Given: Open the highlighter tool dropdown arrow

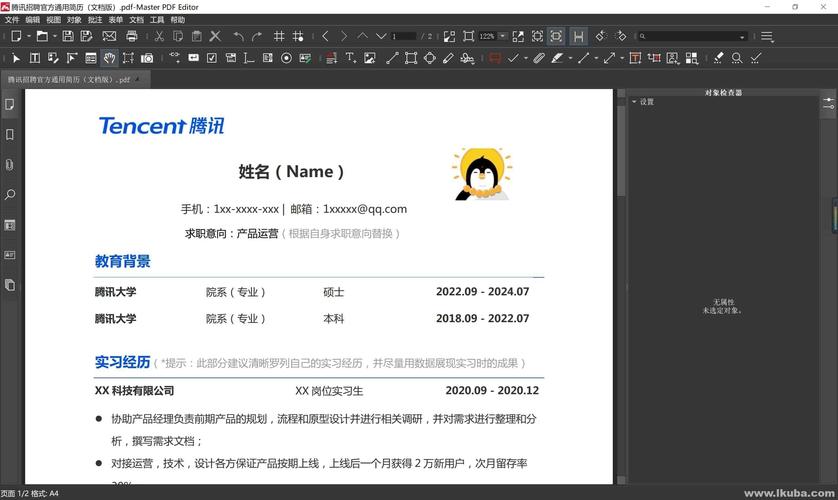Looking at the screenshot, I should point(570,58).
